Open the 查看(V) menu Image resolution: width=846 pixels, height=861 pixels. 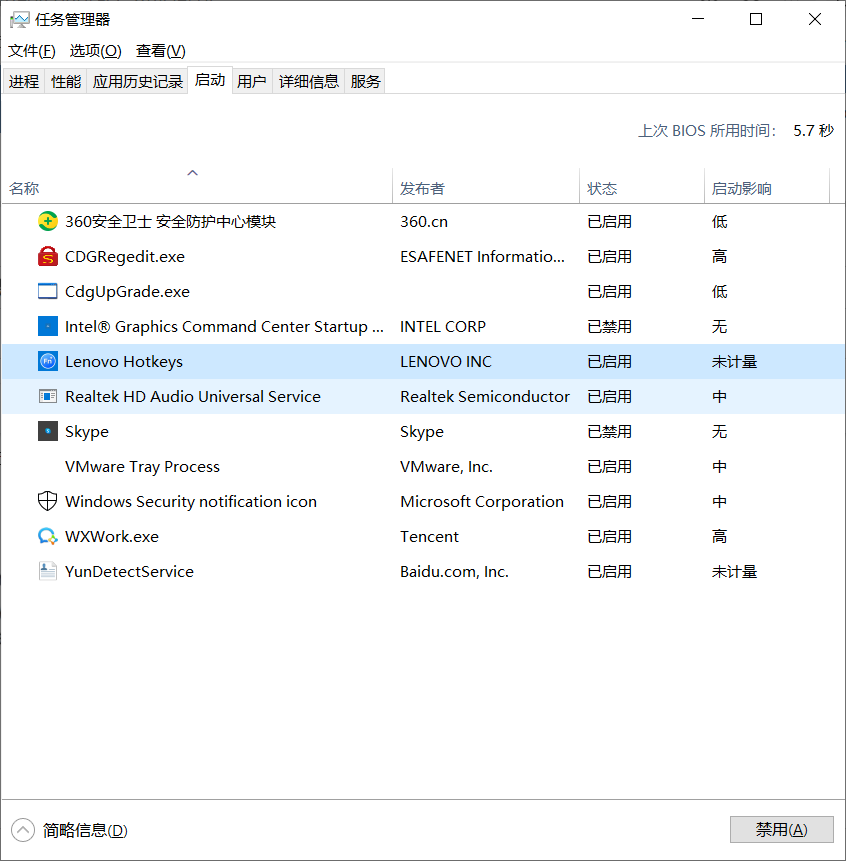tap(160, 51)
